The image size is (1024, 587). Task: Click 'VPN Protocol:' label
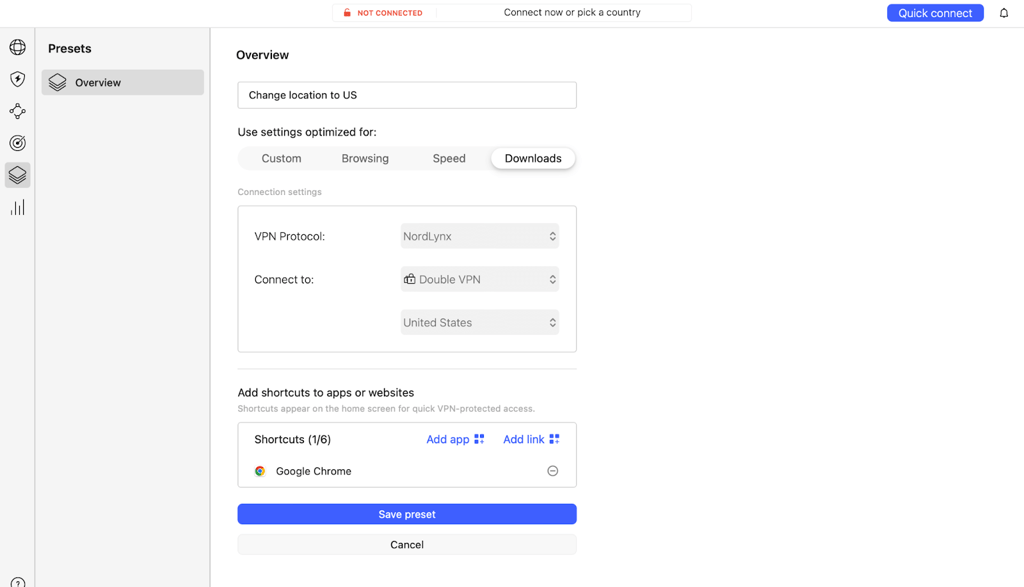pyautogui.click(x=289, y=236)
